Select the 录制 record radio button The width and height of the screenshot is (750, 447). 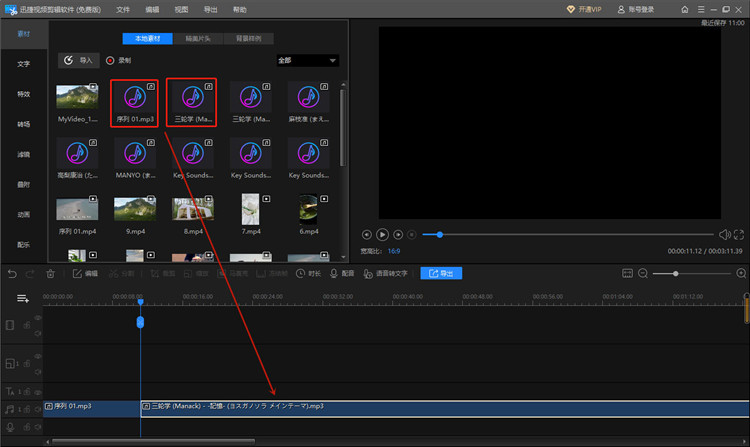point(110,60)
